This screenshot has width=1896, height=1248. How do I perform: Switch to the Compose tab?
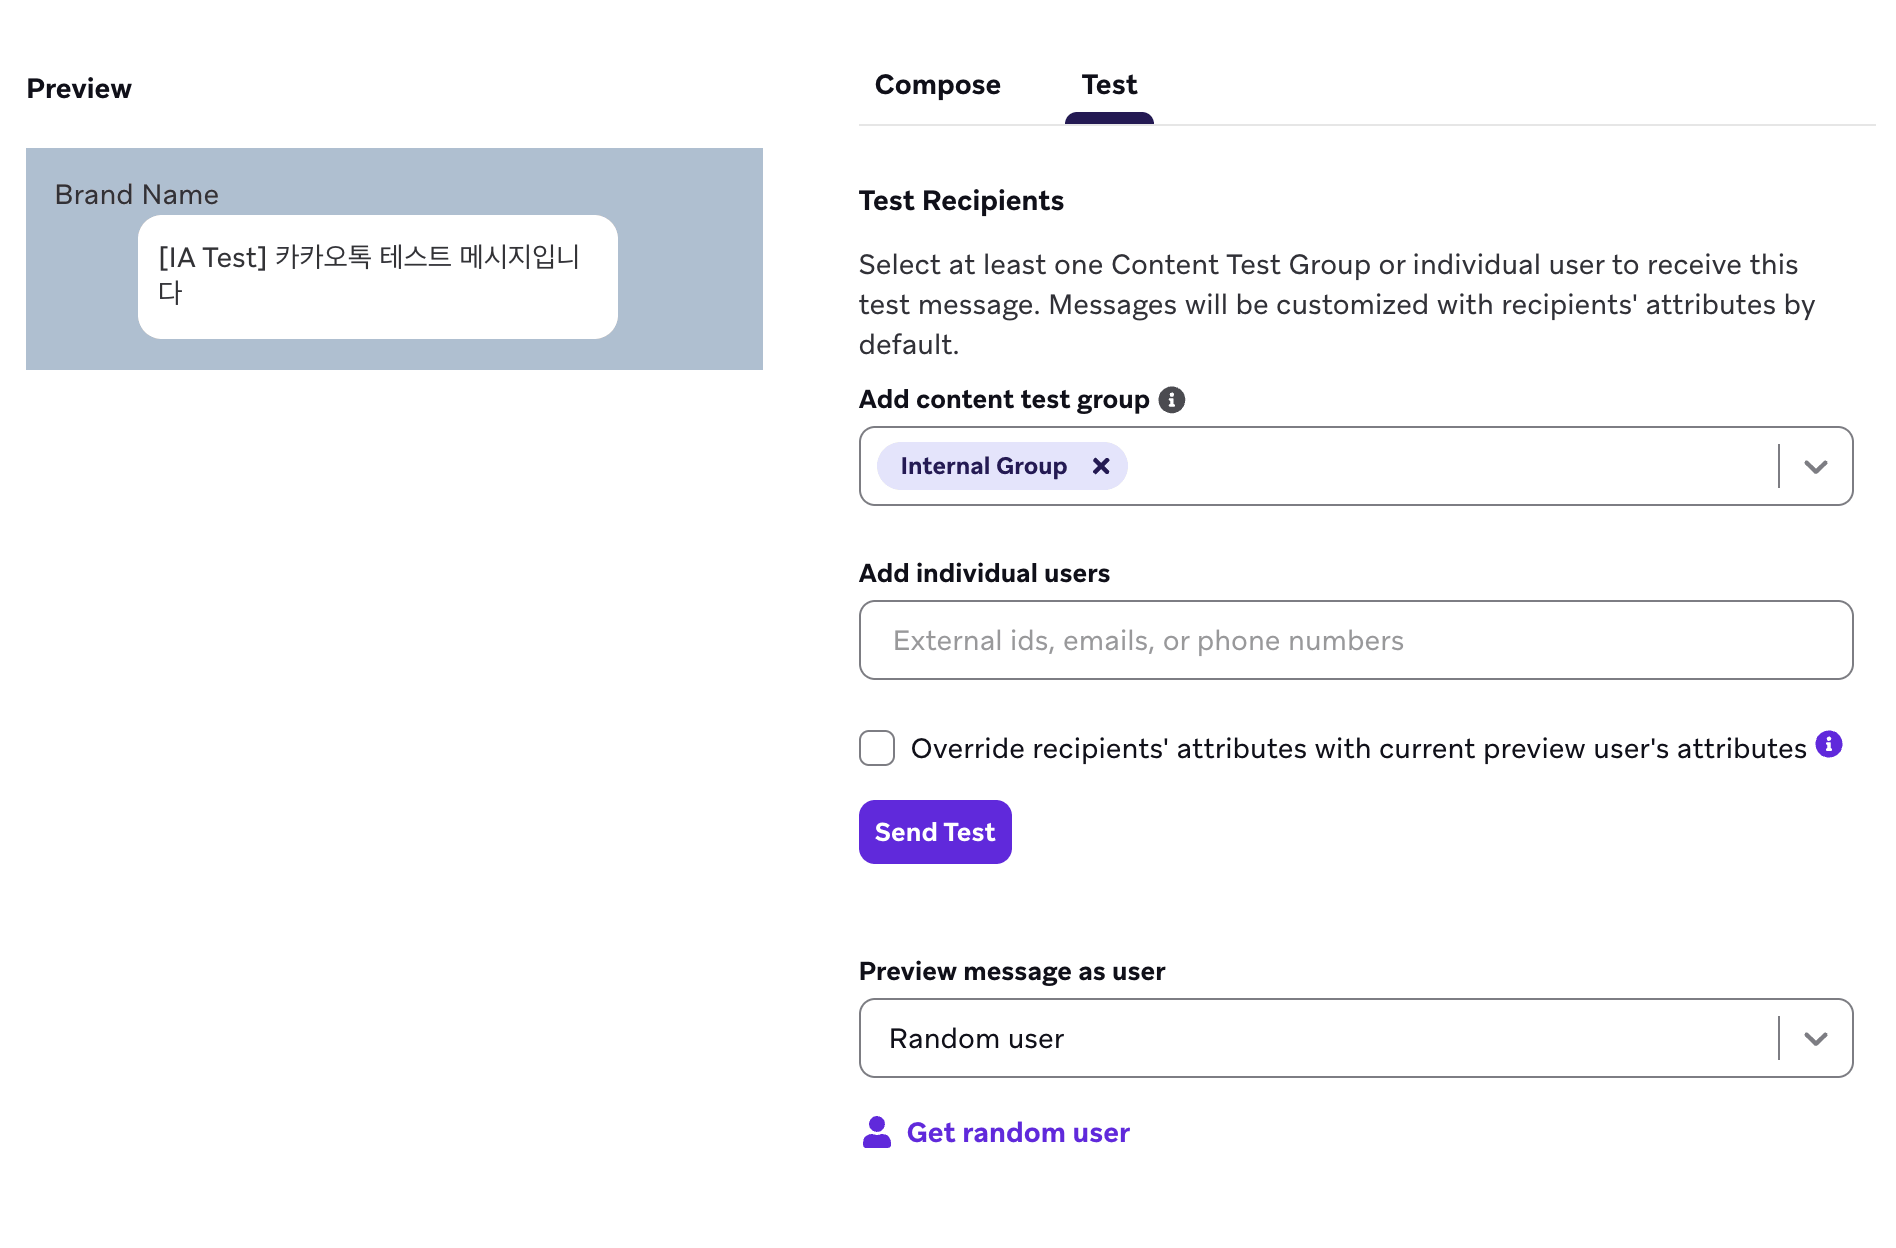tap(937, 85)
